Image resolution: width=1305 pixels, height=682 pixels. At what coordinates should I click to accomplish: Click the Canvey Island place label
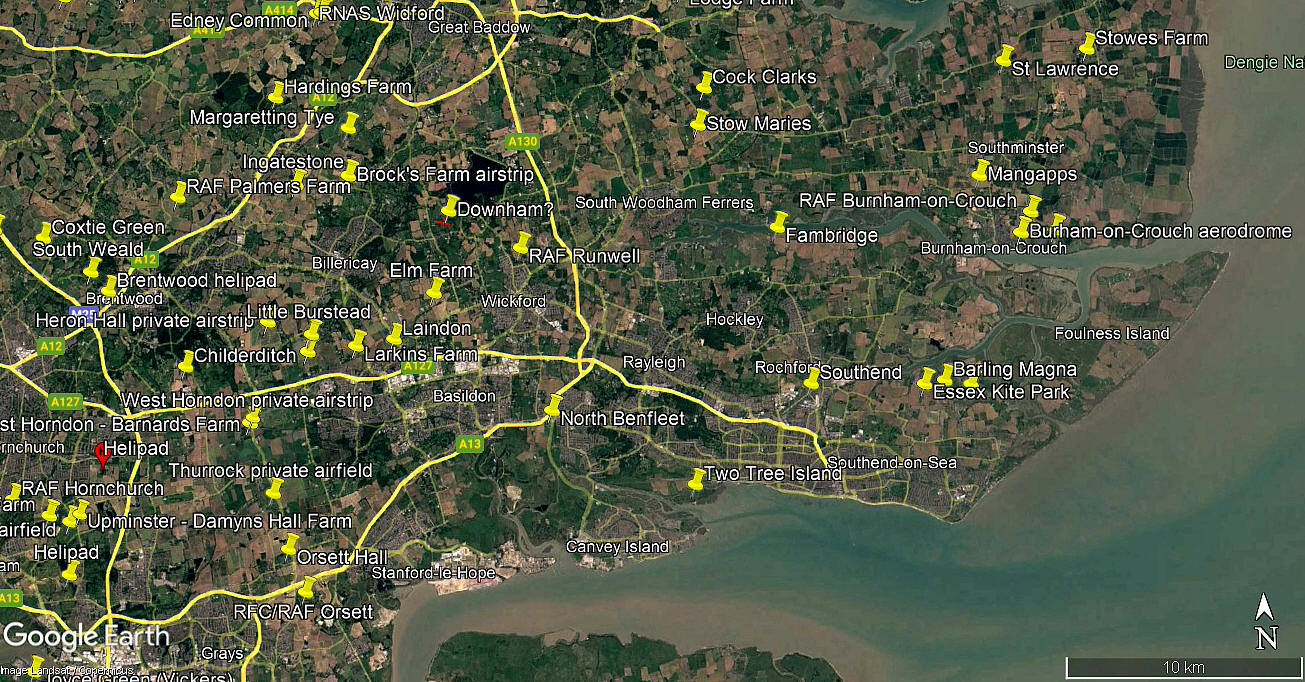[x=617, y=547]
